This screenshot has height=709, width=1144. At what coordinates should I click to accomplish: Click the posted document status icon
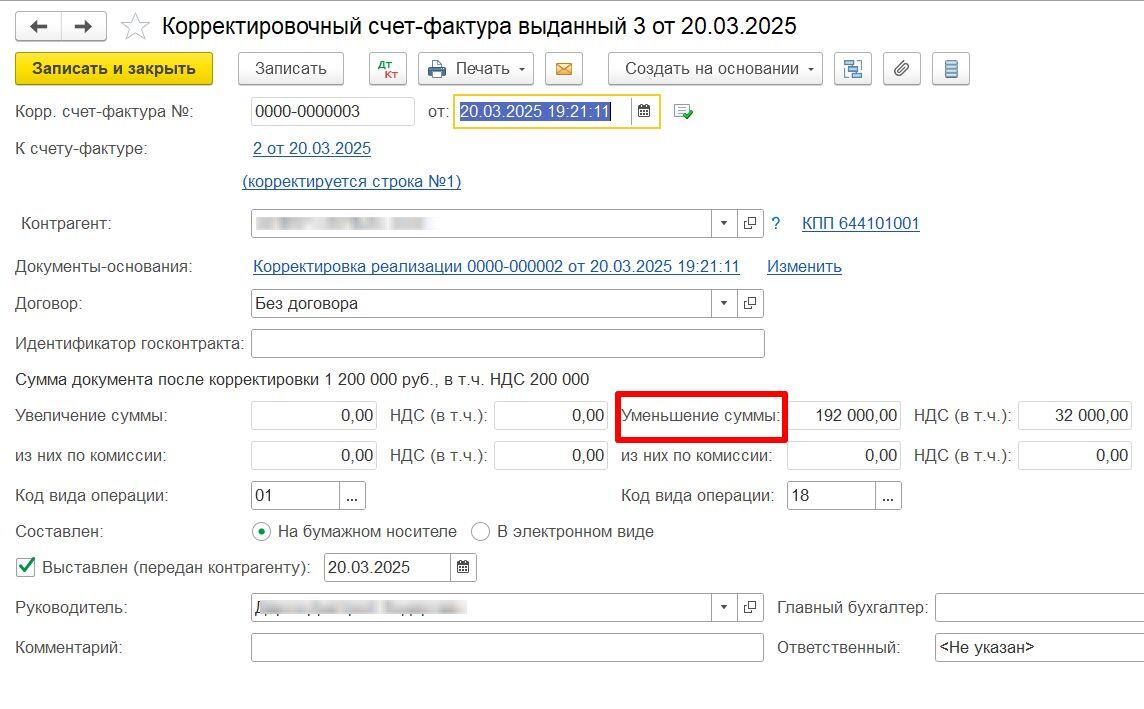pyautogui.click(x=684, y=112)
